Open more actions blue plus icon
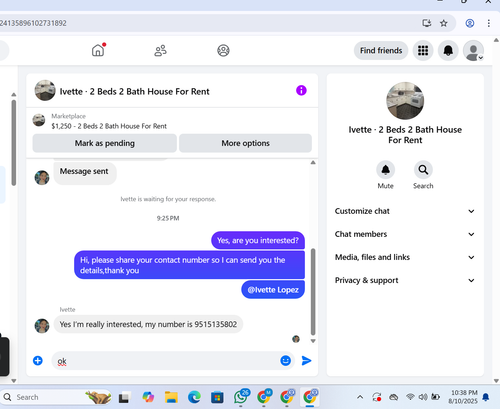Image resolution: width=500 pixels, height=409 pixels. (x=38, y=360)
